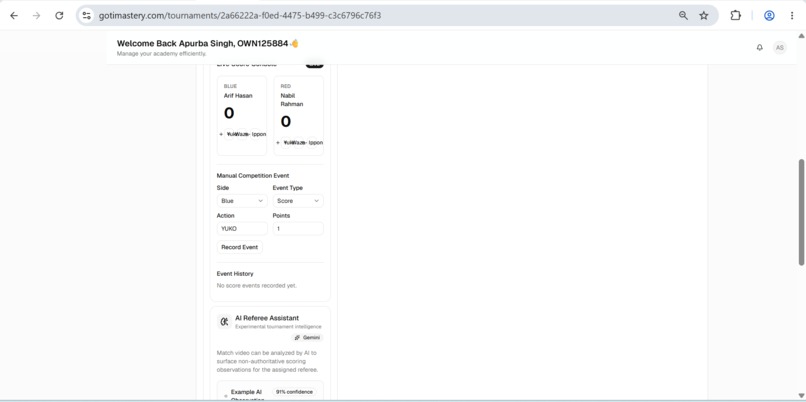806x402 pixels.
Task: Click the scrollbar up arrow
Action: coord(801,35)
